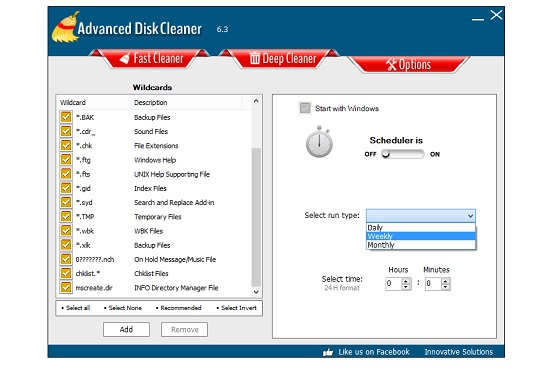Click into the Minutes input field
Viewport: 550px width, 370px height.
(433, 284)
